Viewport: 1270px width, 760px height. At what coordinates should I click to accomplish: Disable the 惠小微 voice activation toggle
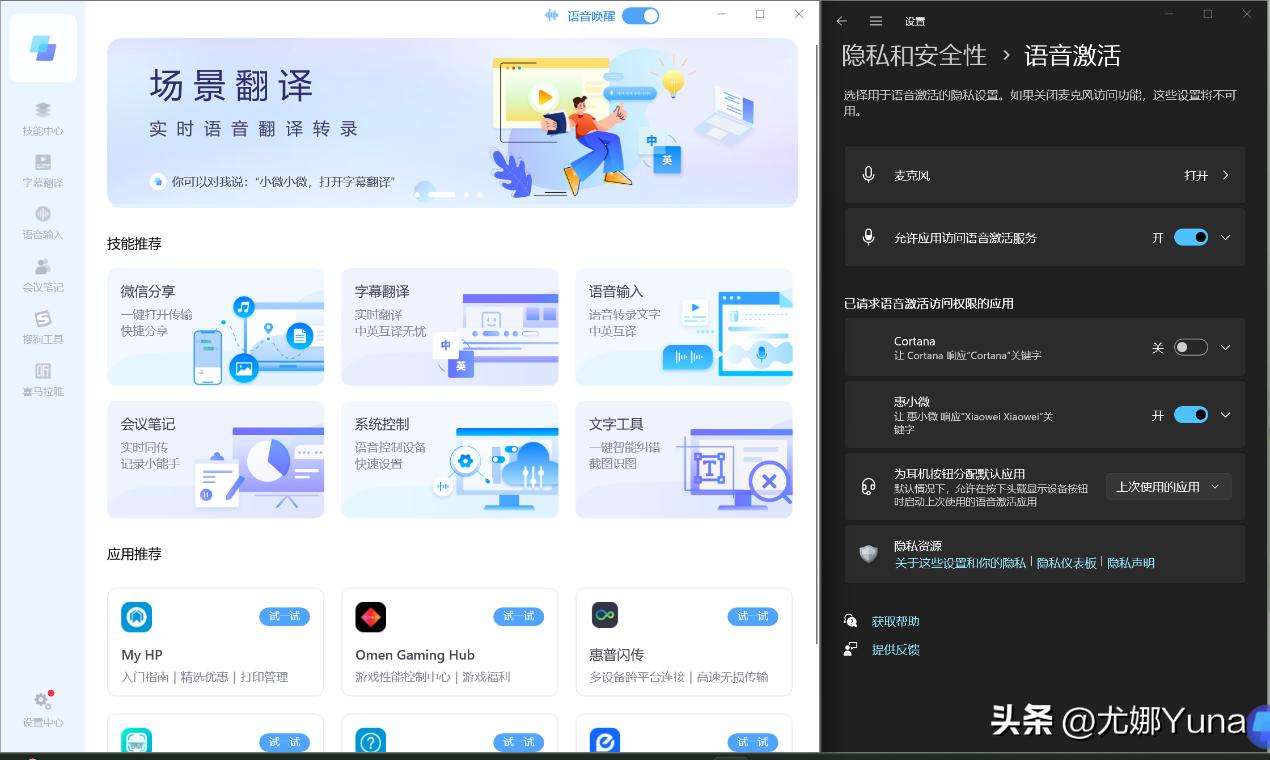tap(1189, 414)
